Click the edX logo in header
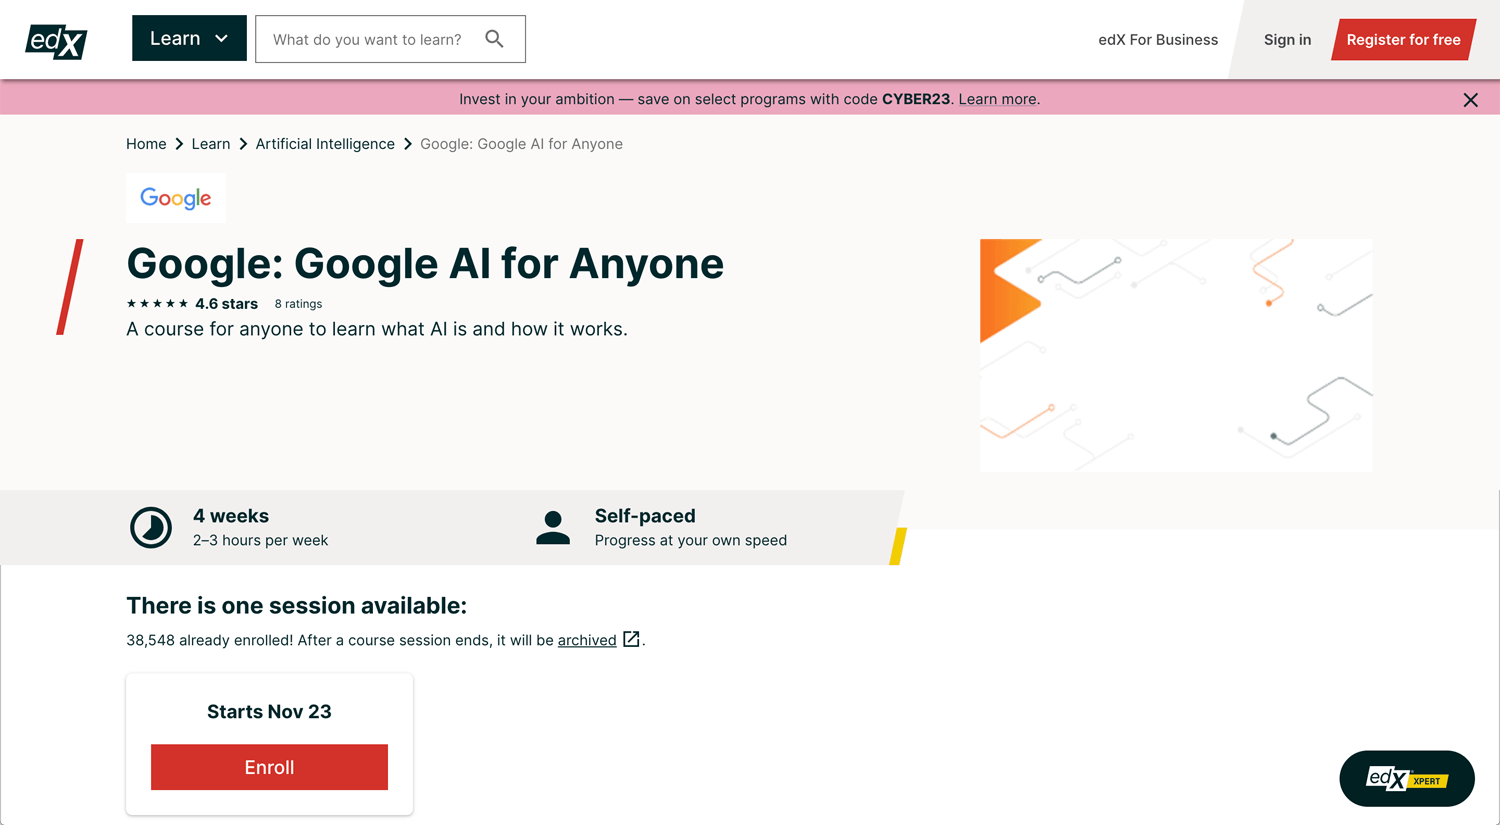The image size is (1500, 825). tap(56, 40)
